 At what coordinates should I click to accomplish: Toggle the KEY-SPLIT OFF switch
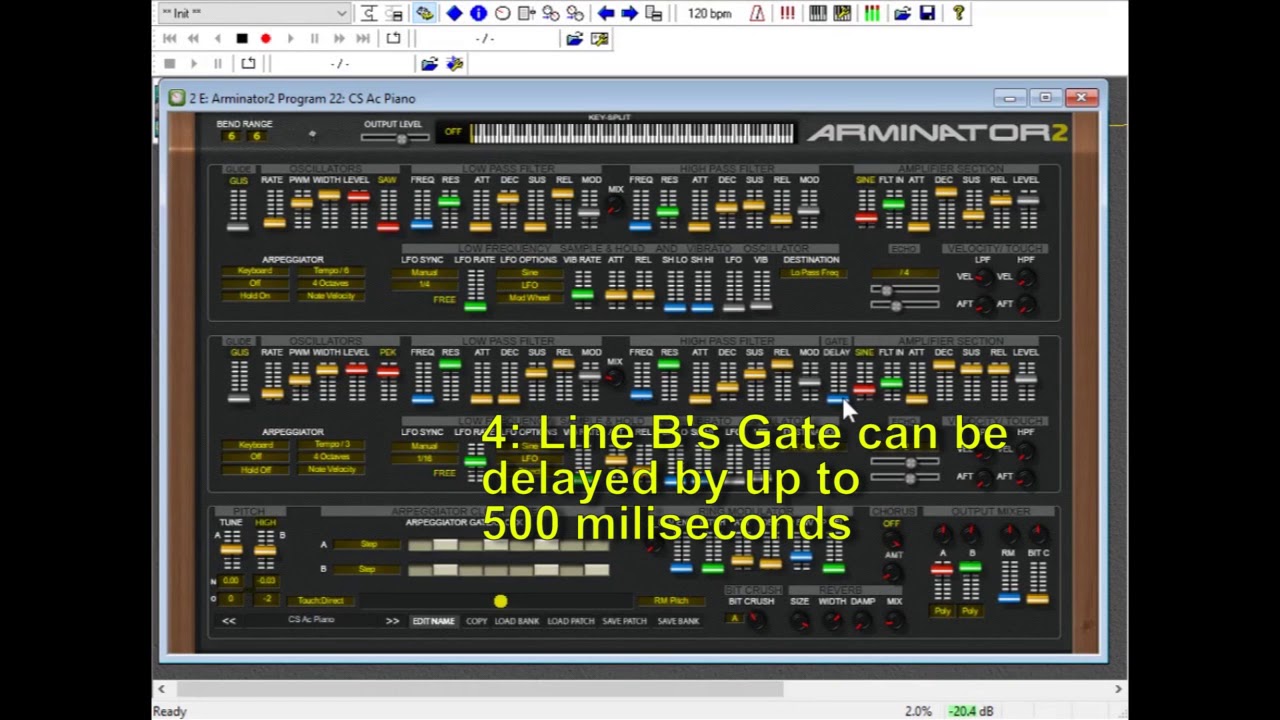tap(453, 132)
